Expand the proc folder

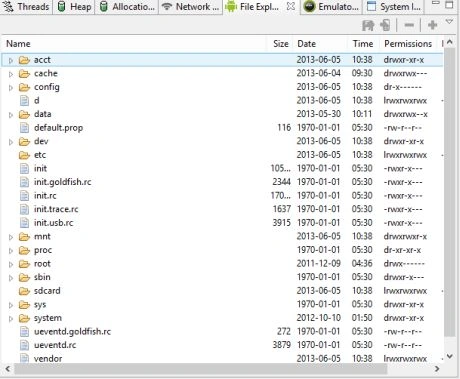click(11, 251)
